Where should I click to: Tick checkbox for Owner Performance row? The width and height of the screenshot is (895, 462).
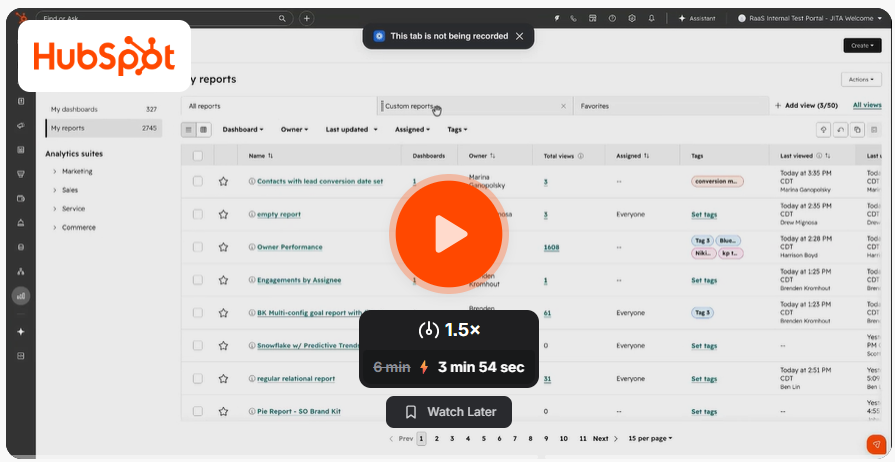197,247
